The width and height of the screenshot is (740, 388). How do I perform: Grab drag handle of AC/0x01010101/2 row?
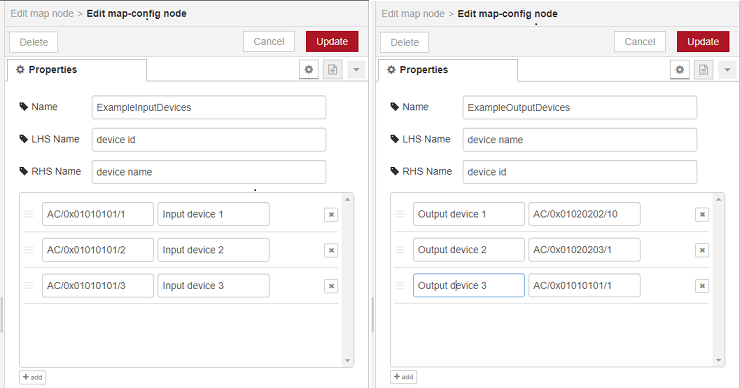(x=29, y=250)
